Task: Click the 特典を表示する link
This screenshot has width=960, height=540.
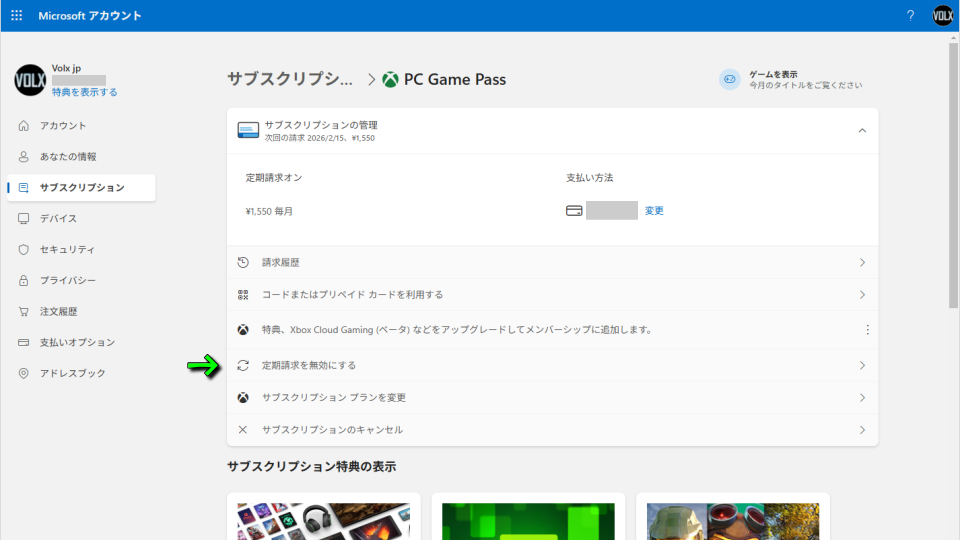Action: [85, 93]
